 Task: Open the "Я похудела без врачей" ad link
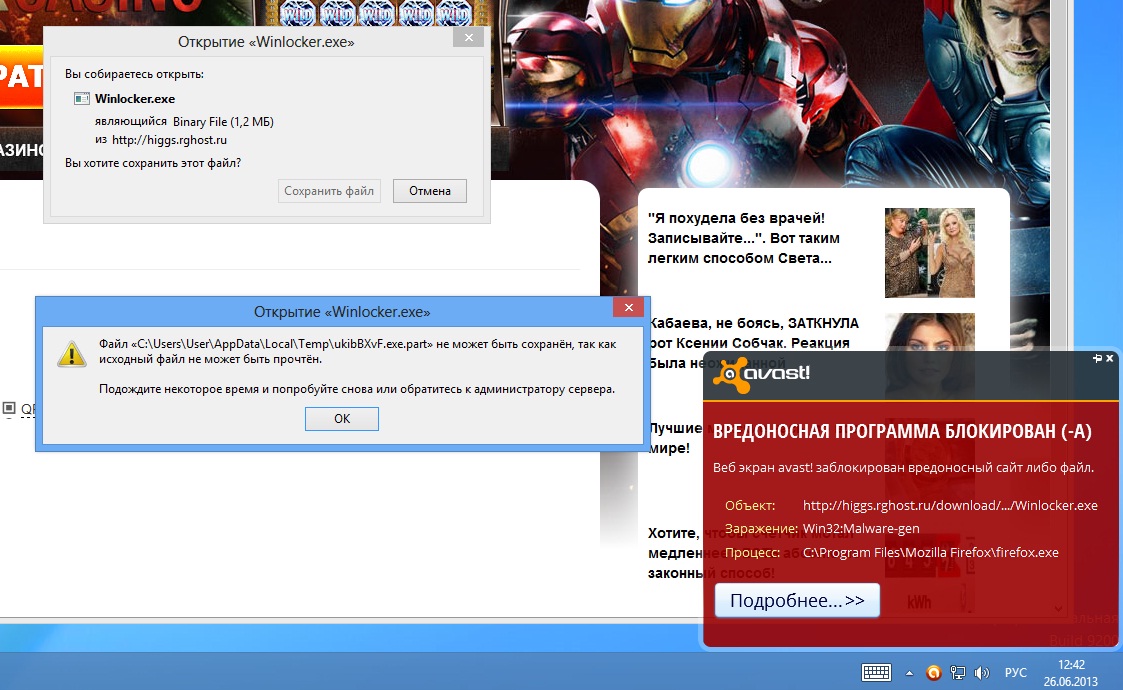(743, 238)
